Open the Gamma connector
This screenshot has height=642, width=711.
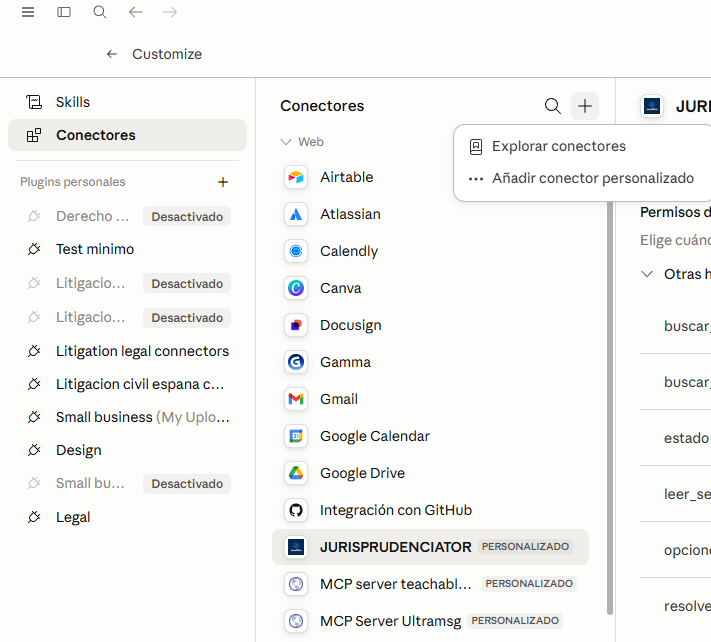point(430,362)
